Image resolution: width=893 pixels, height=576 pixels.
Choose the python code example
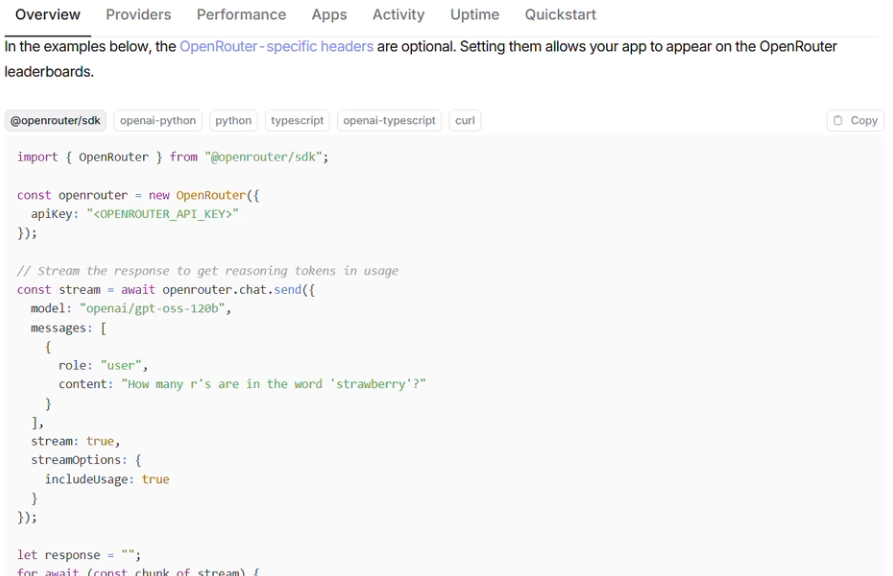point(234,121)
